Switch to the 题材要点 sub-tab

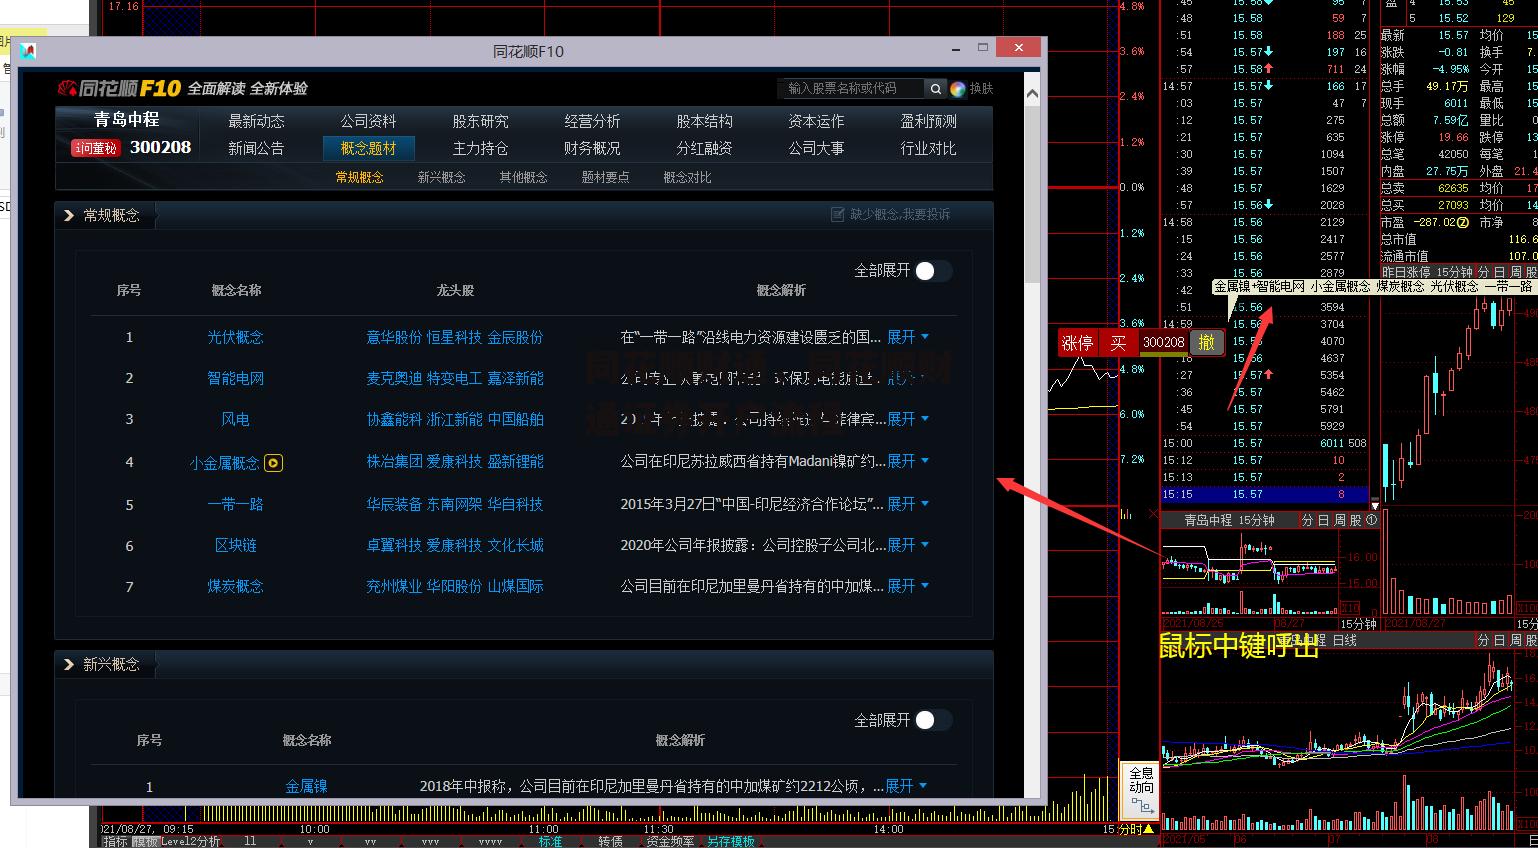point(605,177)
